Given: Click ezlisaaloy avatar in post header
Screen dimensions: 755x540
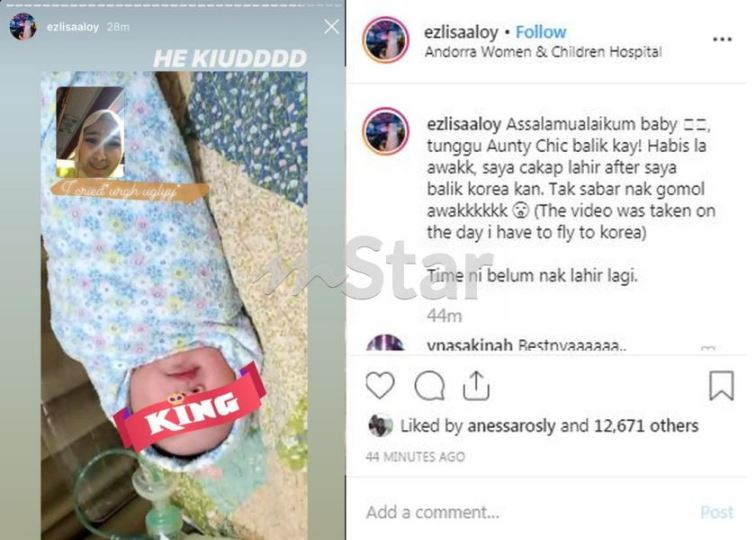Looking at the screenshot, I should [386, 40].
